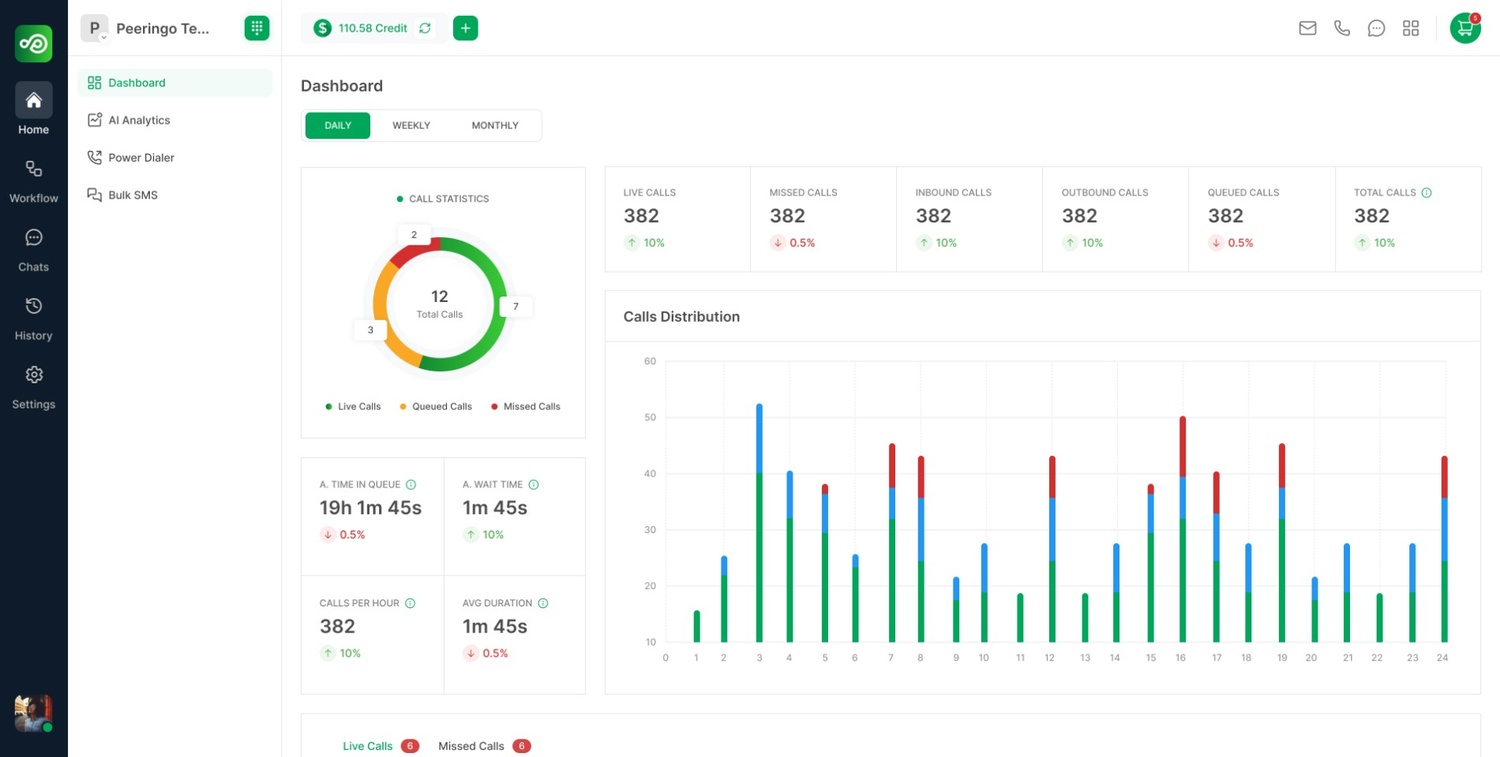Click the green add credit plus button
This screenshot has width=1500, height=757.
pos(465,28)
